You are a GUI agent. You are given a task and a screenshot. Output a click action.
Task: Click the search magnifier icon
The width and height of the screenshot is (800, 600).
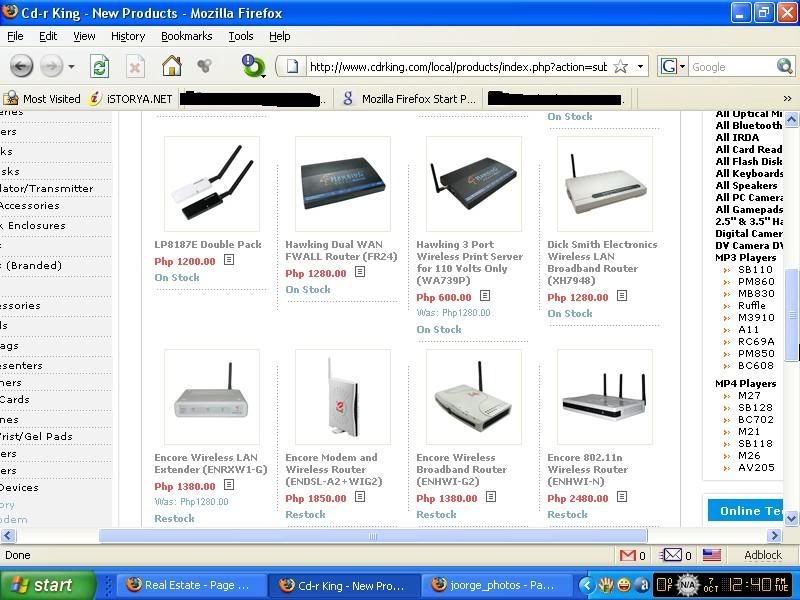[784, 66]
